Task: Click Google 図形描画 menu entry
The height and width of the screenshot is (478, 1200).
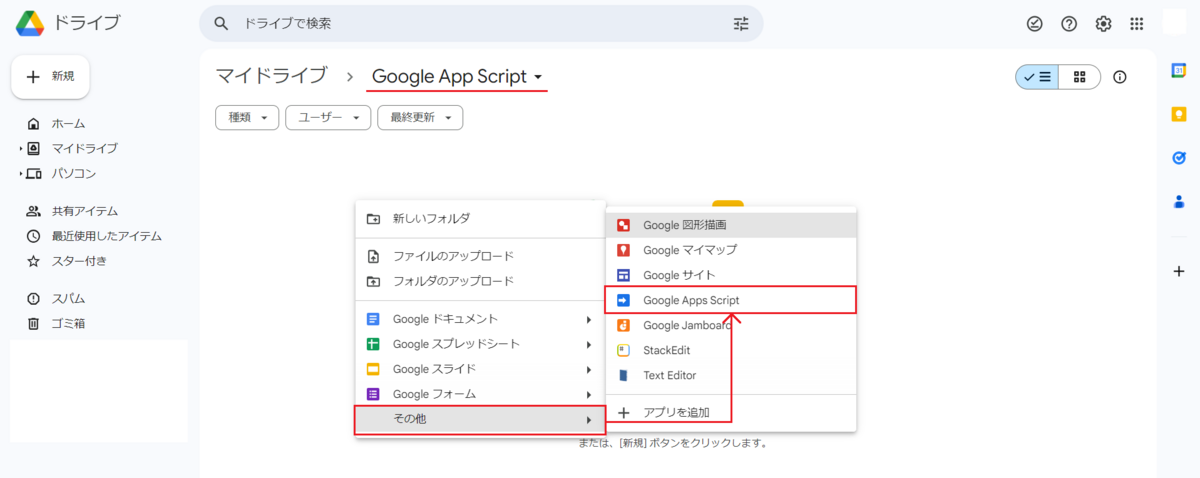Action: [731, 225]
